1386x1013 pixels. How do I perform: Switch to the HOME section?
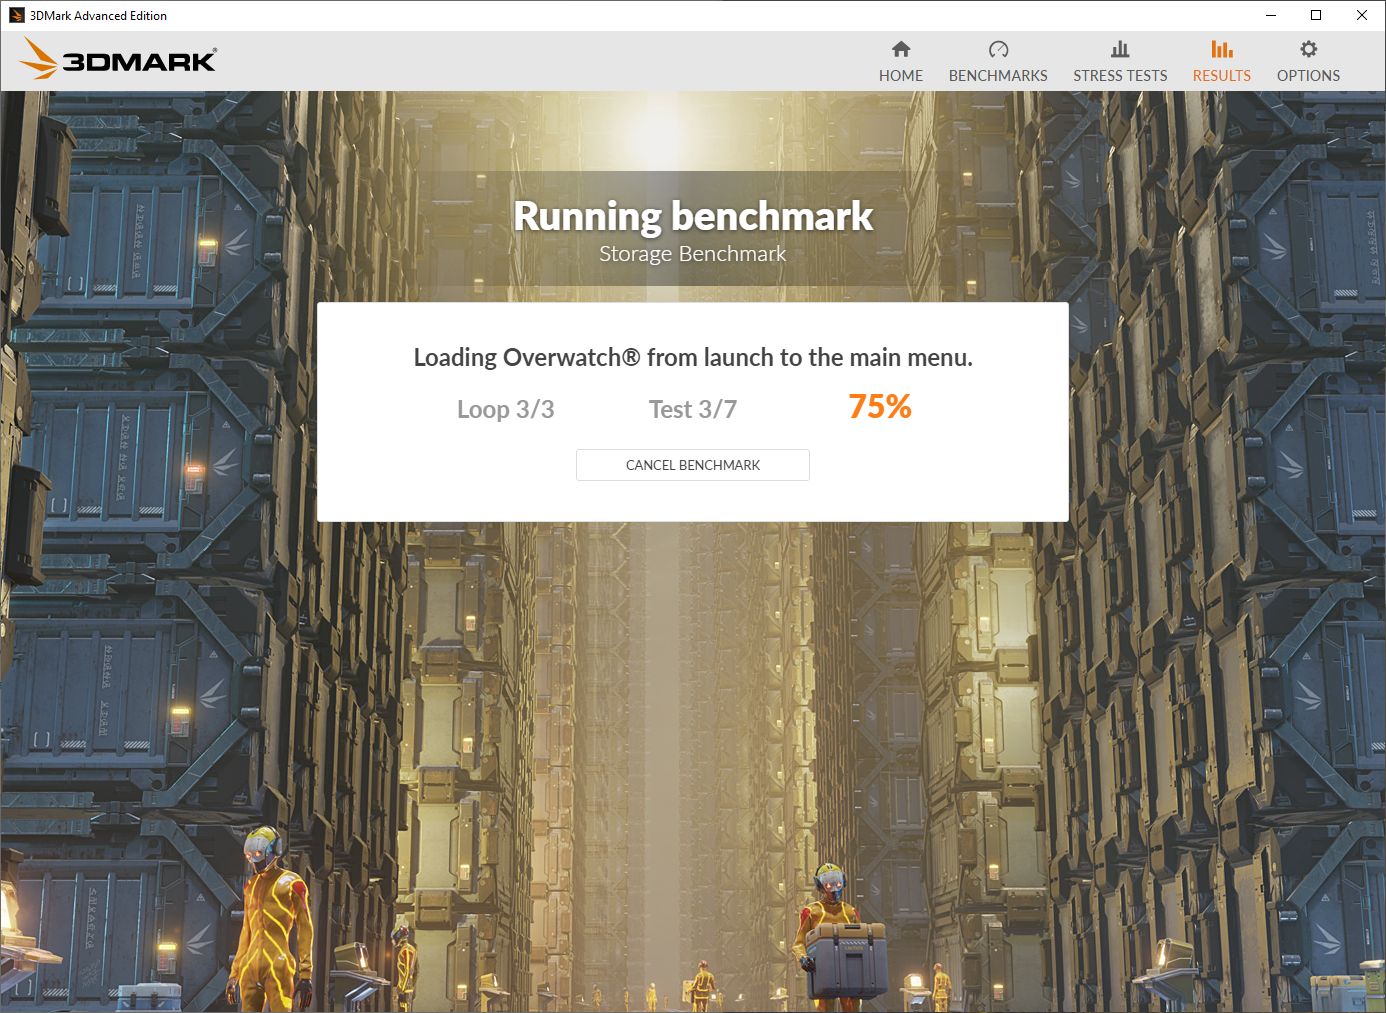point(901,75)
